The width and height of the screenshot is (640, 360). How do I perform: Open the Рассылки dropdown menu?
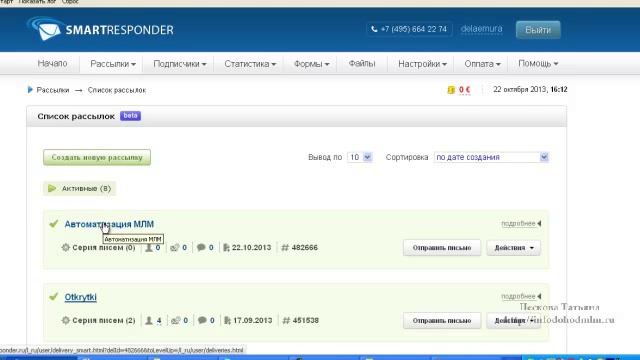tap(113, 64)
